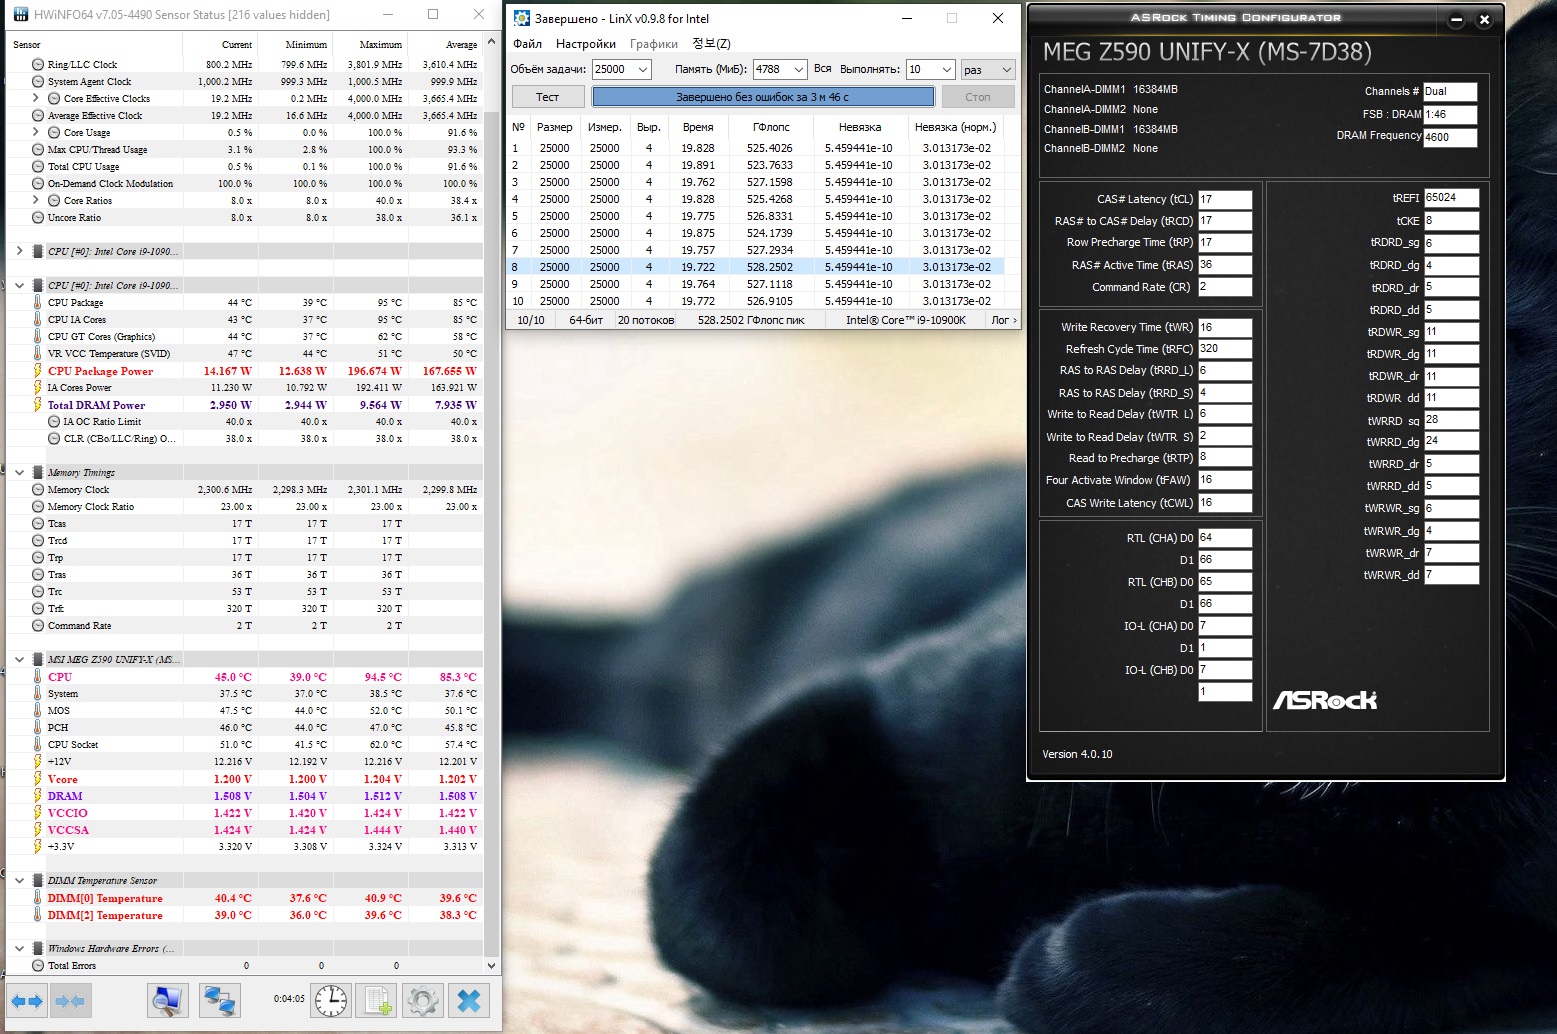Open the Графики menu in LinX
Viewport: 1557px width, 1034px height.
[x=654, y=44]
